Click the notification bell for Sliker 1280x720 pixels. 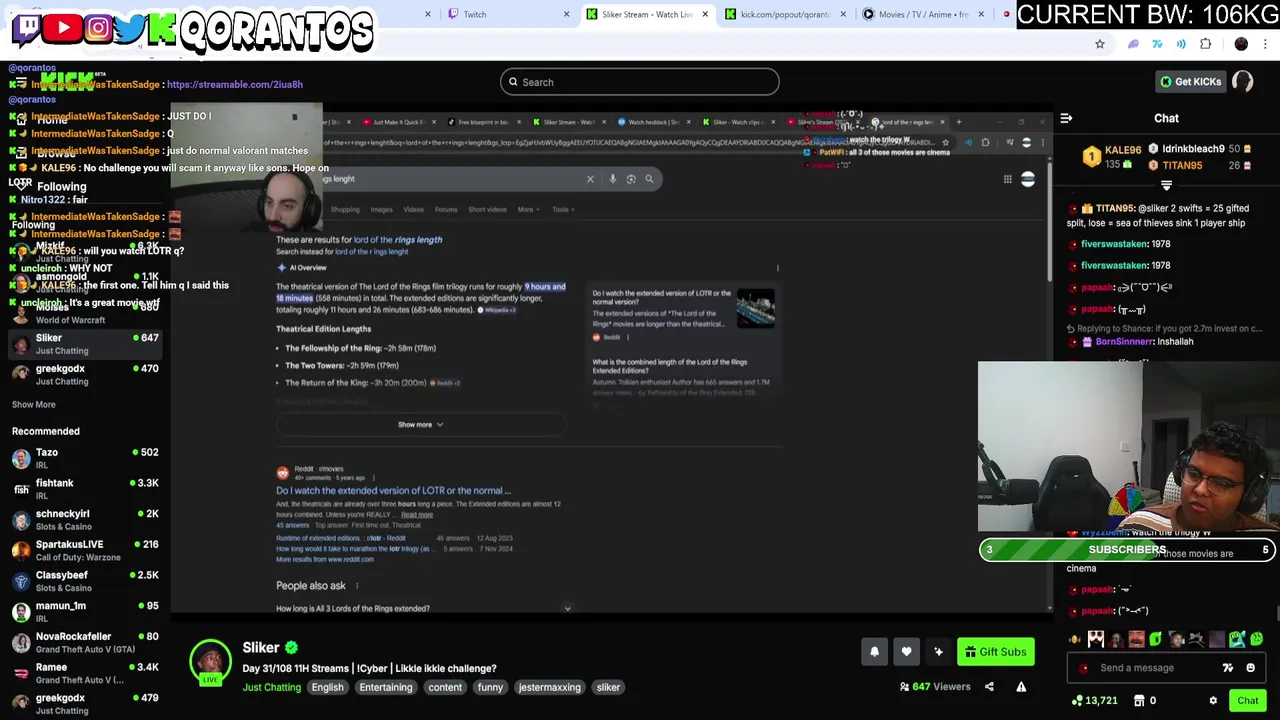[x=874, y=652]
